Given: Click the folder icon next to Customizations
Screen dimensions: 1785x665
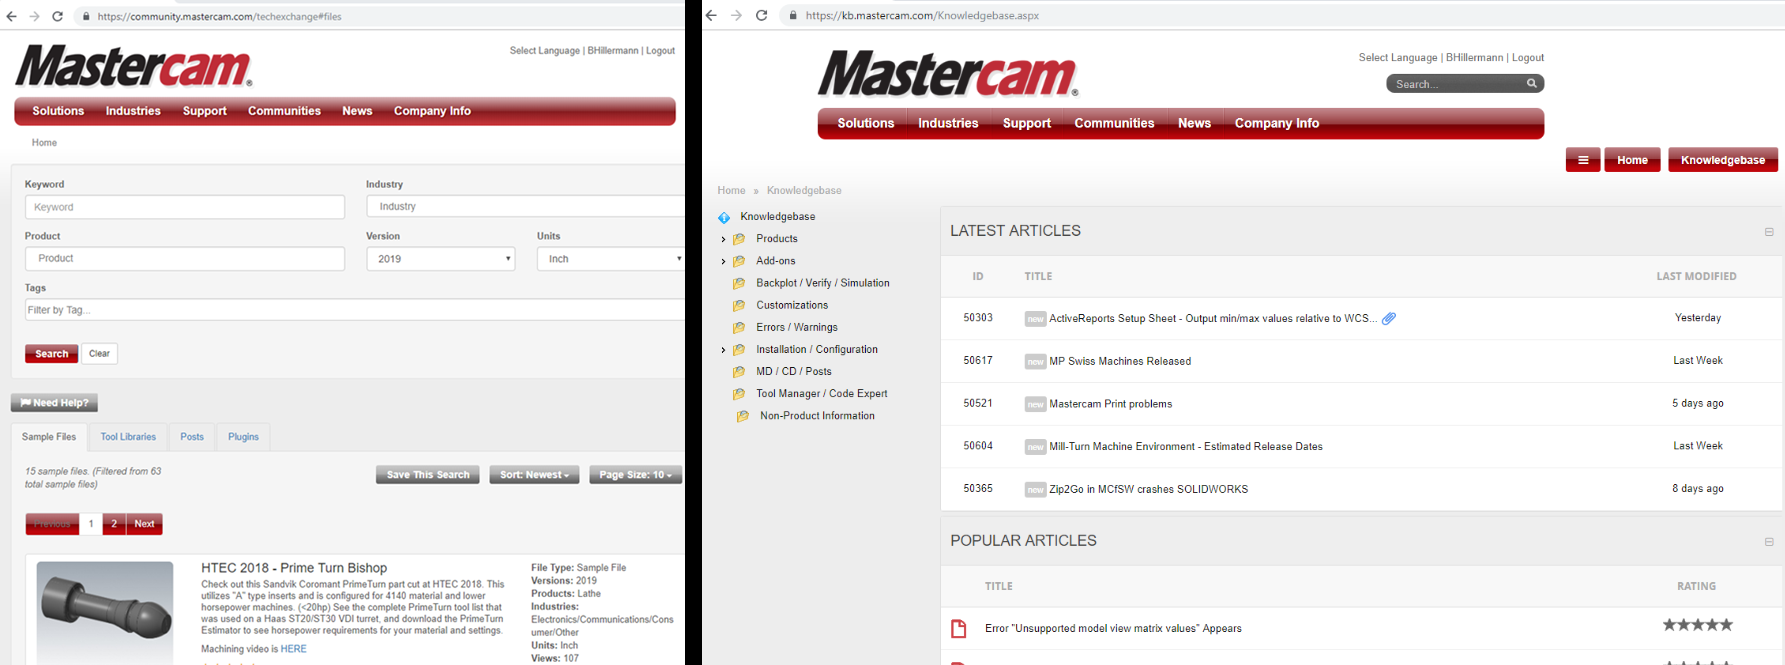Looking at the screenshot, I should 739,306.
